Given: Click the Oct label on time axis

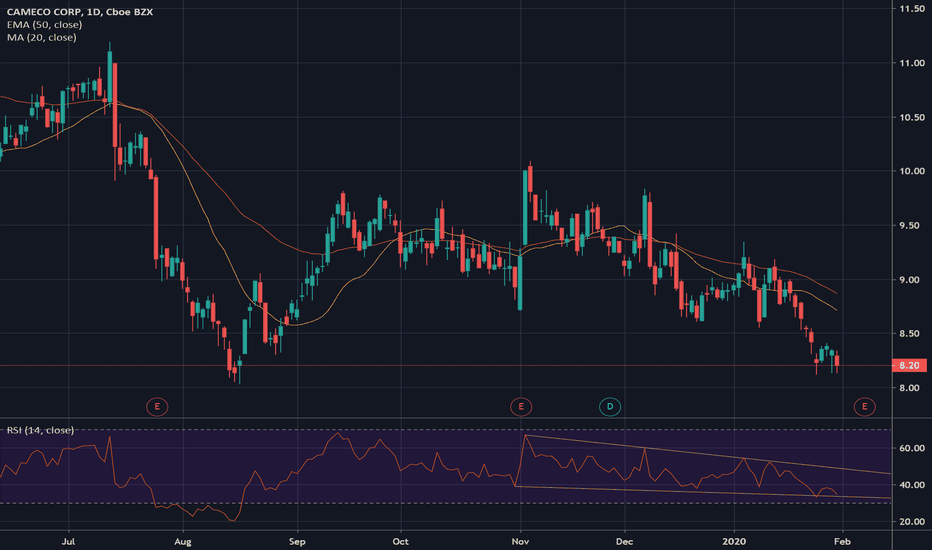Looking at the screenshot, I should [401, 542].
